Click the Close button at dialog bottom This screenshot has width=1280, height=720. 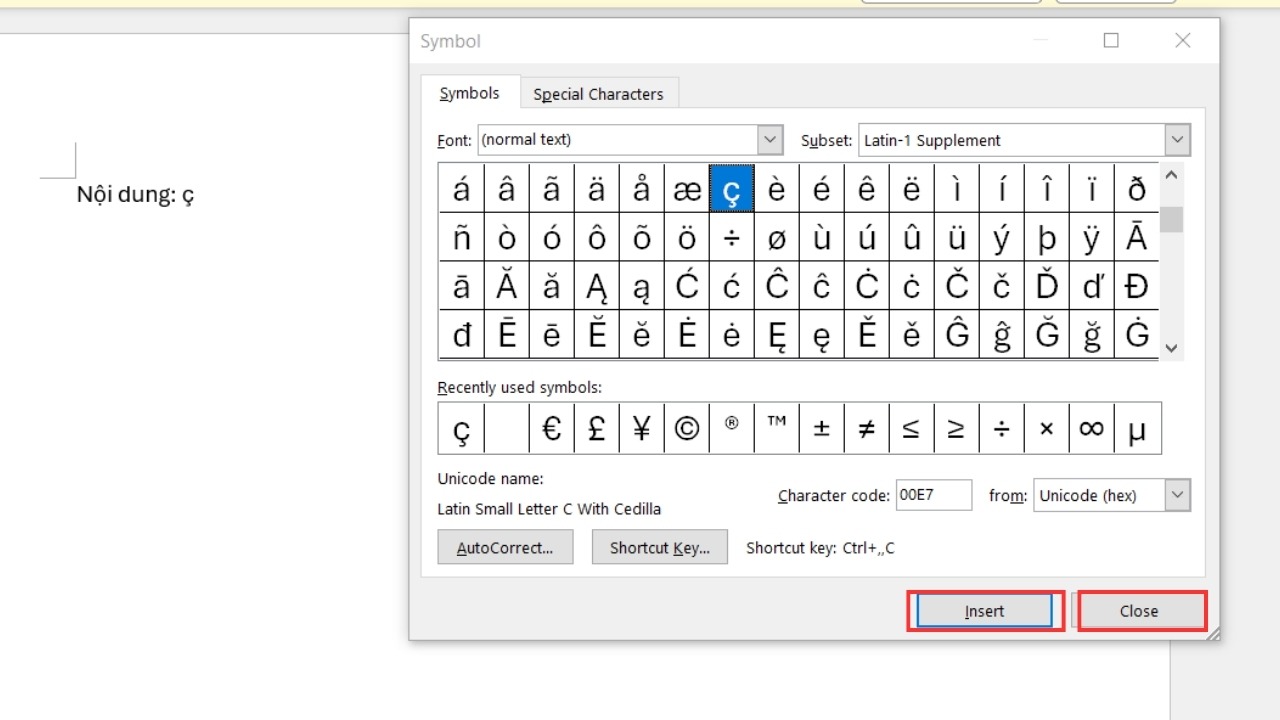(x=1139, y=611)
